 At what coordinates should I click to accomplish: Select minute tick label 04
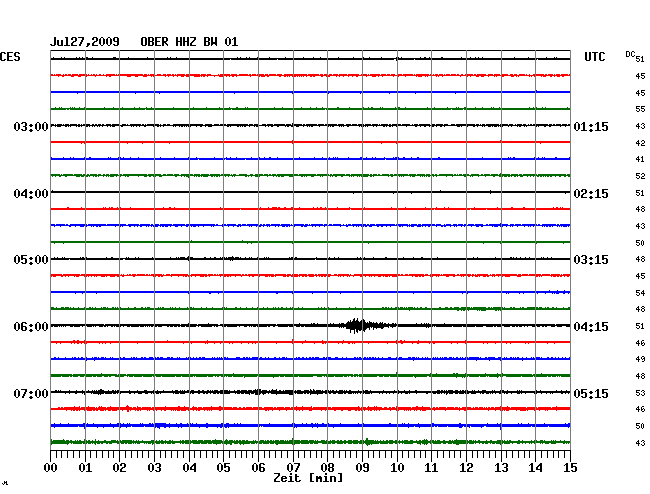tap(189, 468)
